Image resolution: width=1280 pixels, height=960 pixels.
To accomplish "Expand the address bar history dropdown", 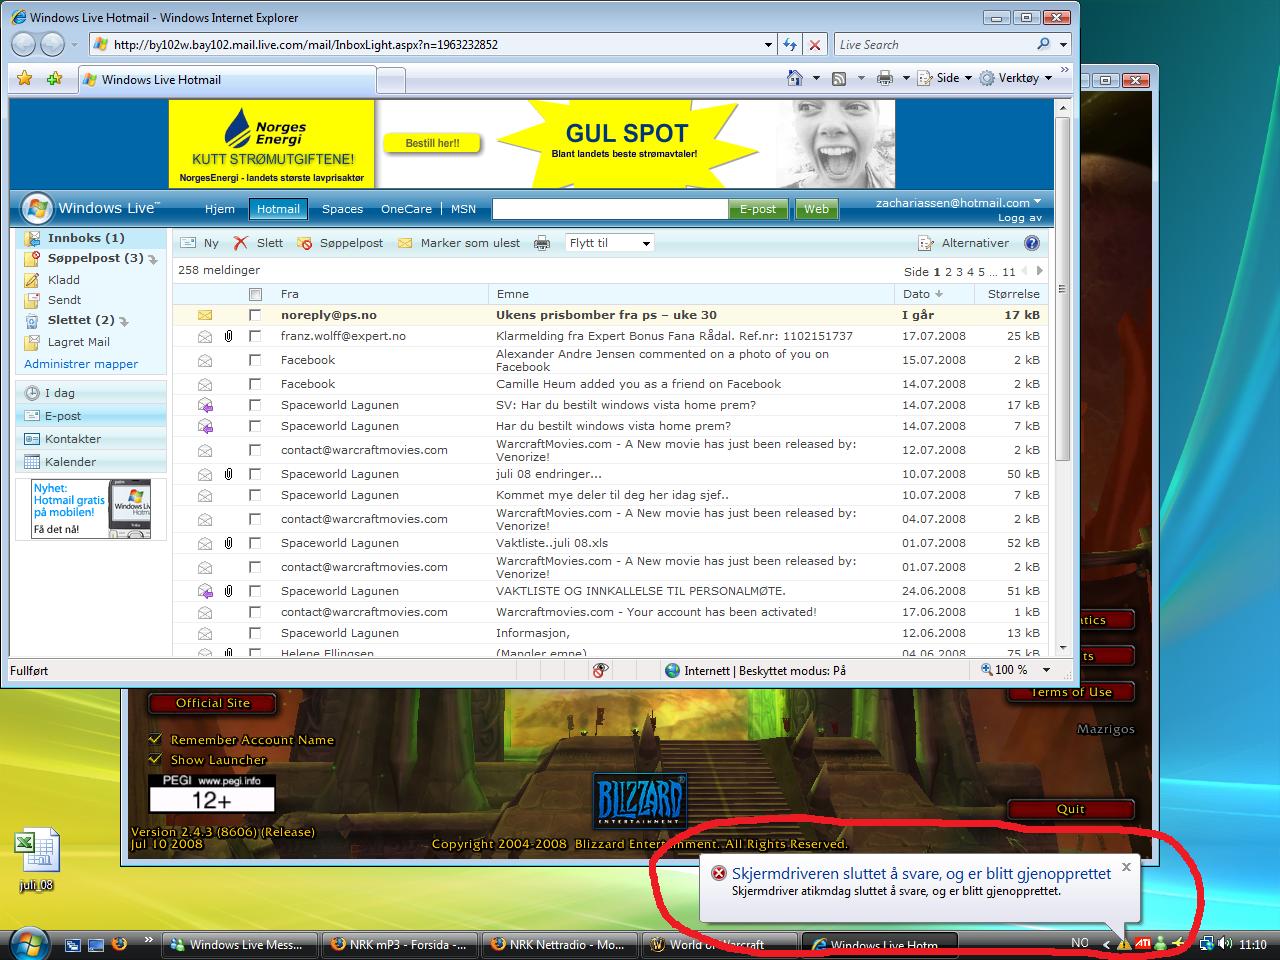I will (768, 45).
